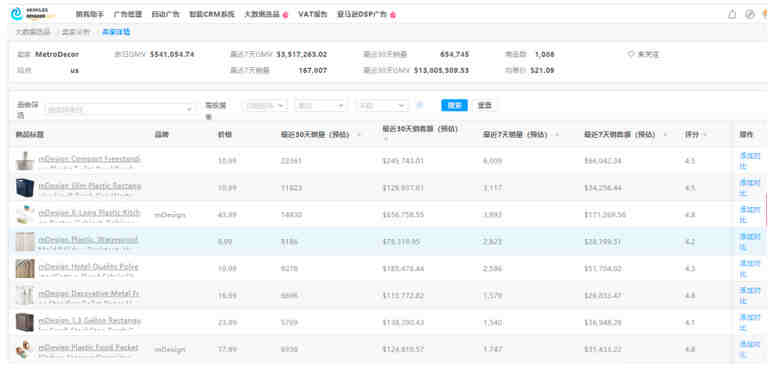This screenshot has width=782, height=388.
Task: Go to the first breadcrumb link
Action: [x=33, y=32]
